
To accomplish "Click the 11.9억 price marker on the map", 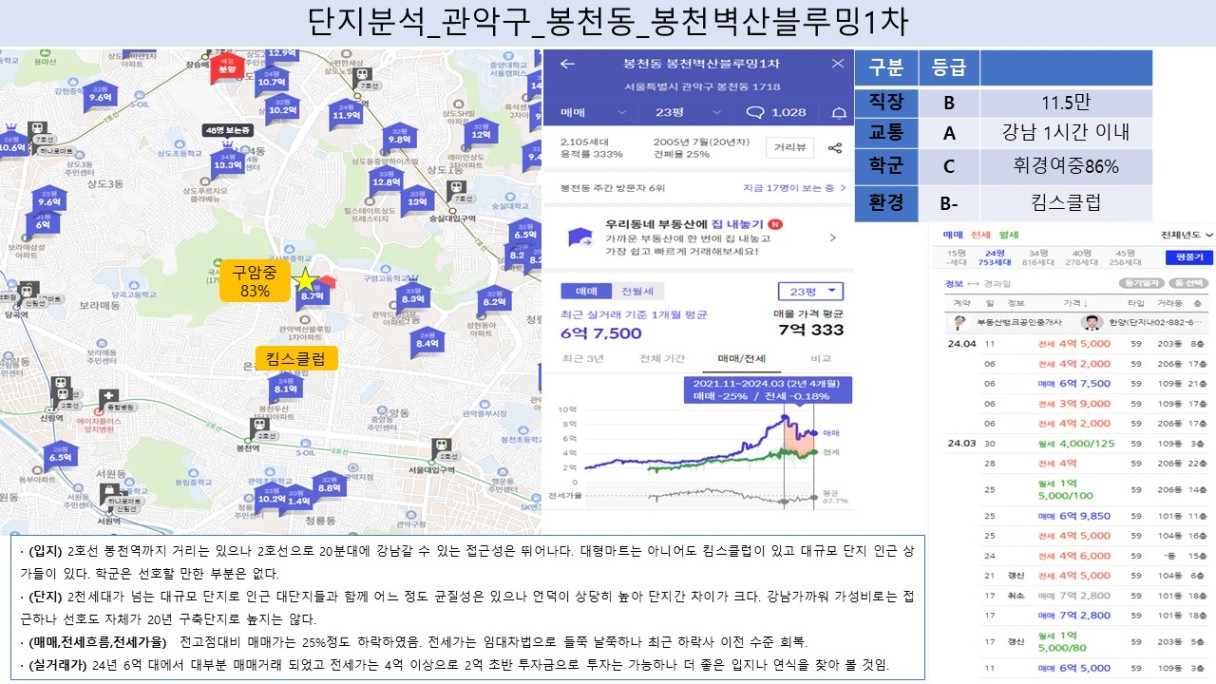I will [x=346, y=113].
